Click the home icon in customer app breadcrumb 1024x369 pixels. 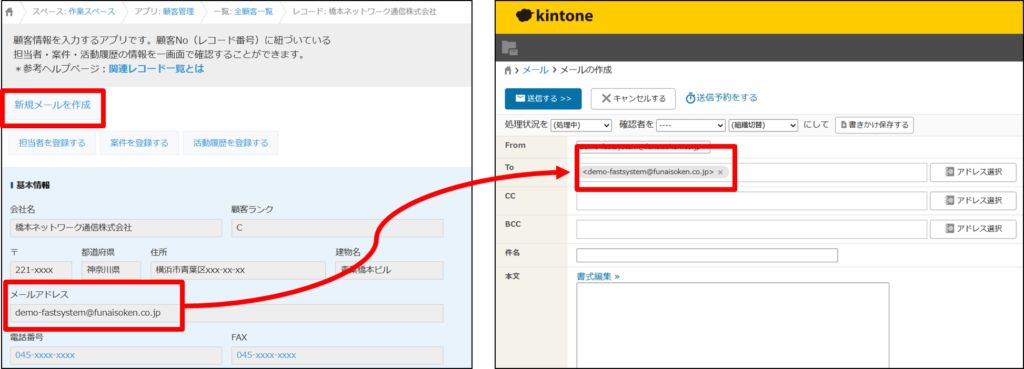tap(8, 12)
